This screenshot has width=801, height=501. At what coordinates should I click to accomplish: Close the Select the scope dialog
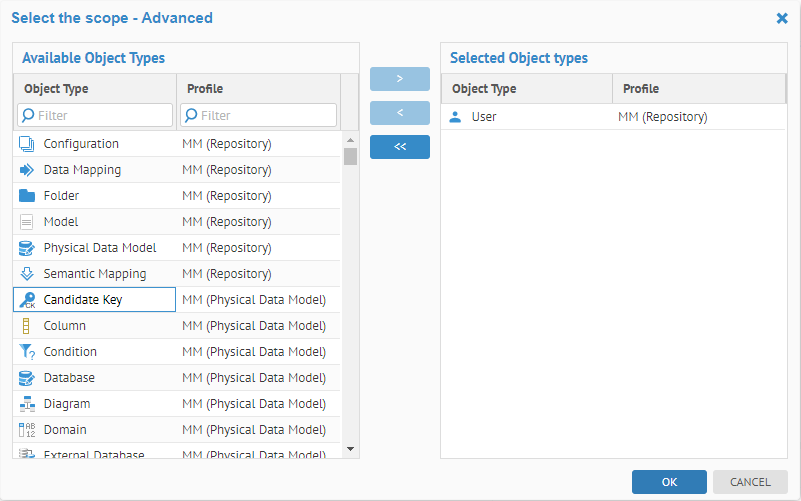tap(782, 18)
